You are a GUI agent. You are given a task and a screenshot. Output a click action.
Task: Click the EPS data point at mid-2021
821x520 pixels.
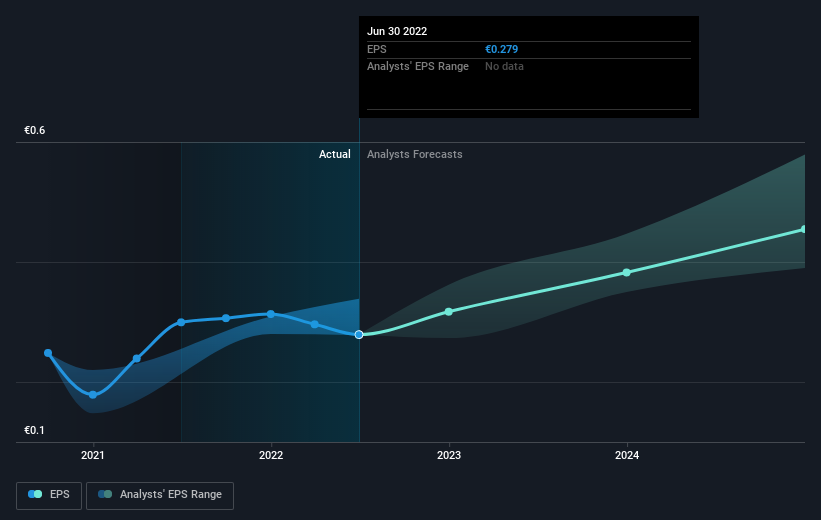pyautogui.click(x=181, y=322)
